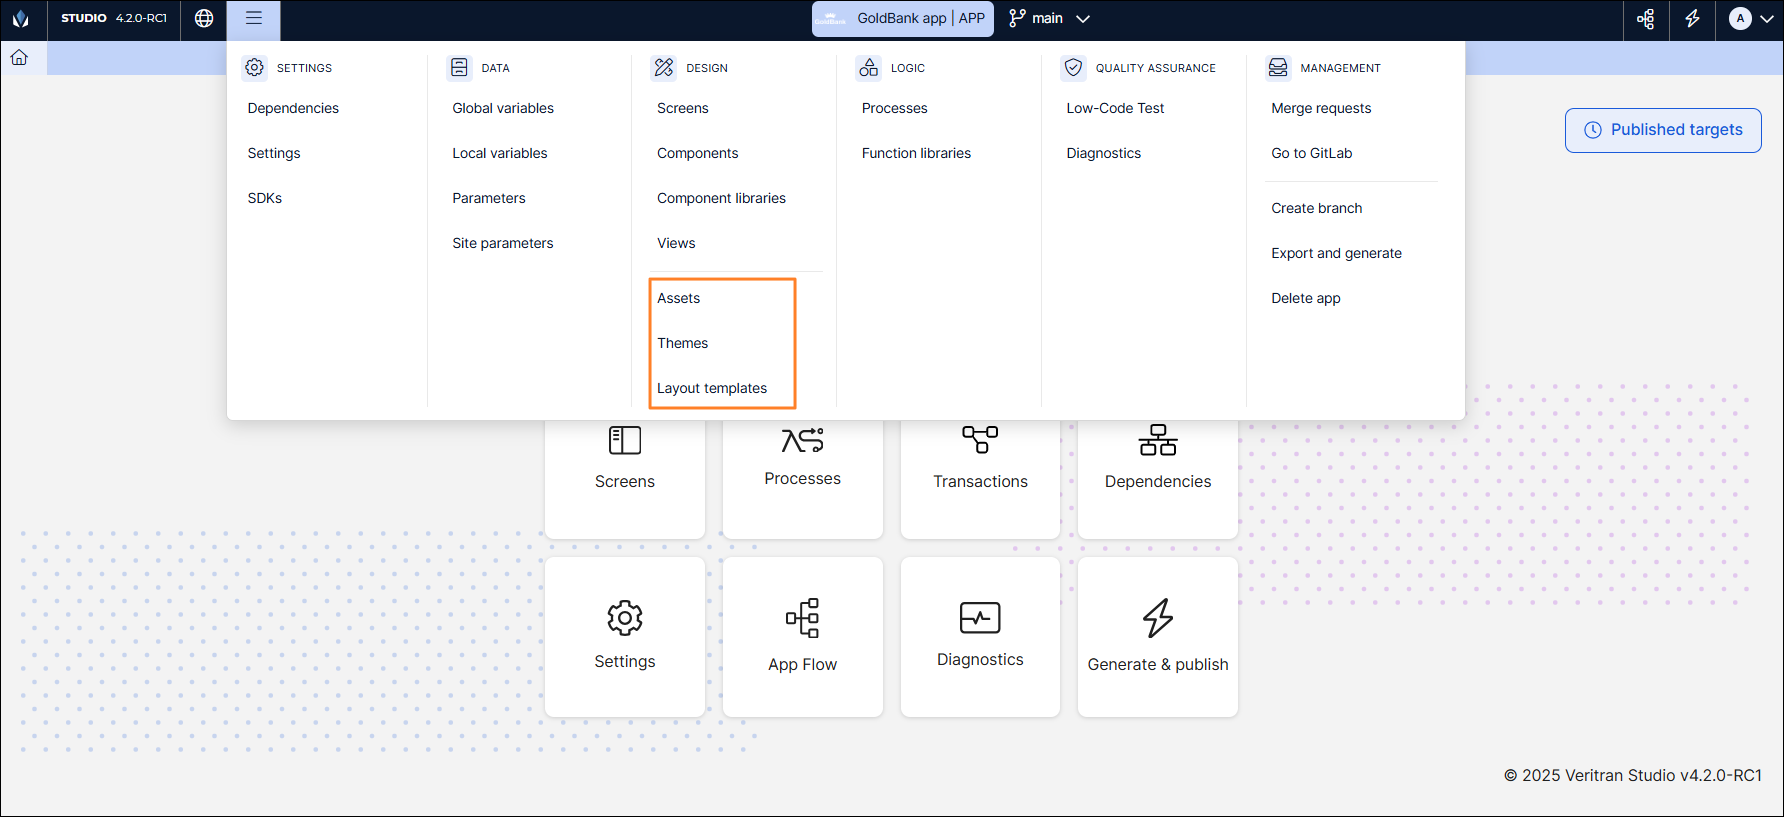Open the Transactions tile
The width and height of the screenshot is (1784, 817).
(x=980, y=460)
